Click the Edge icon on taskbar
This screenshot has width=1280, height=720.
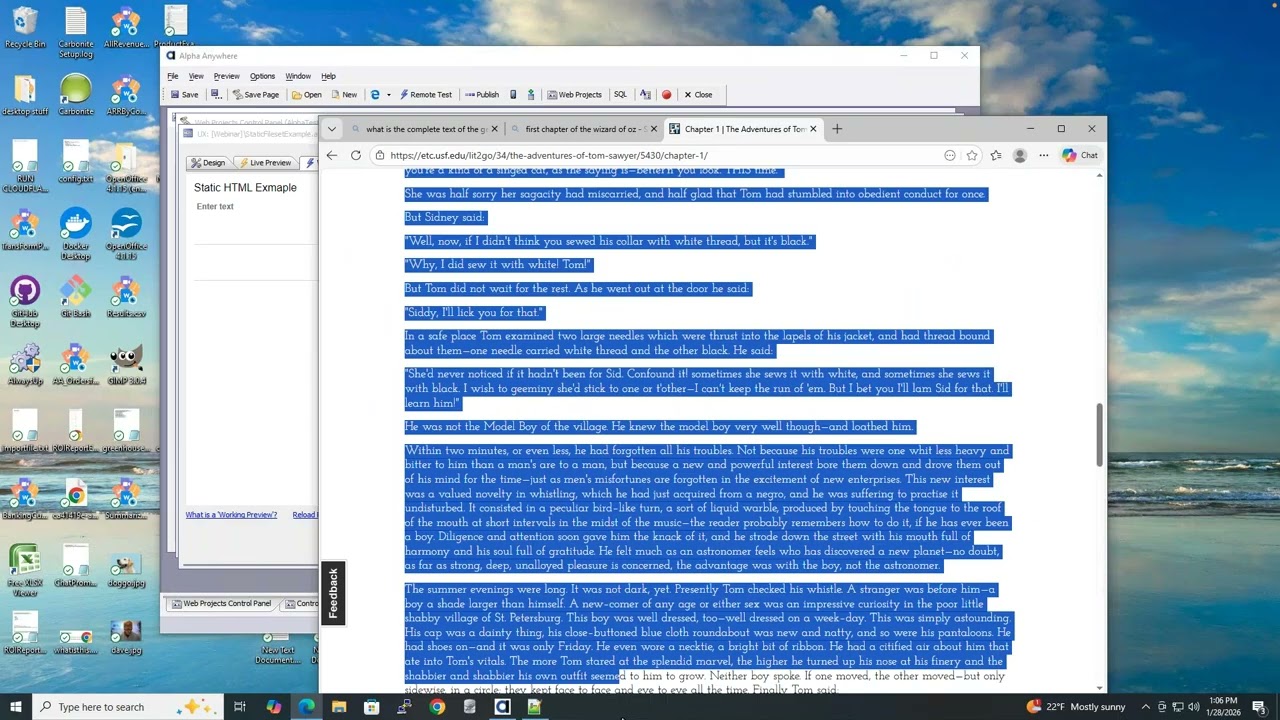306,707
